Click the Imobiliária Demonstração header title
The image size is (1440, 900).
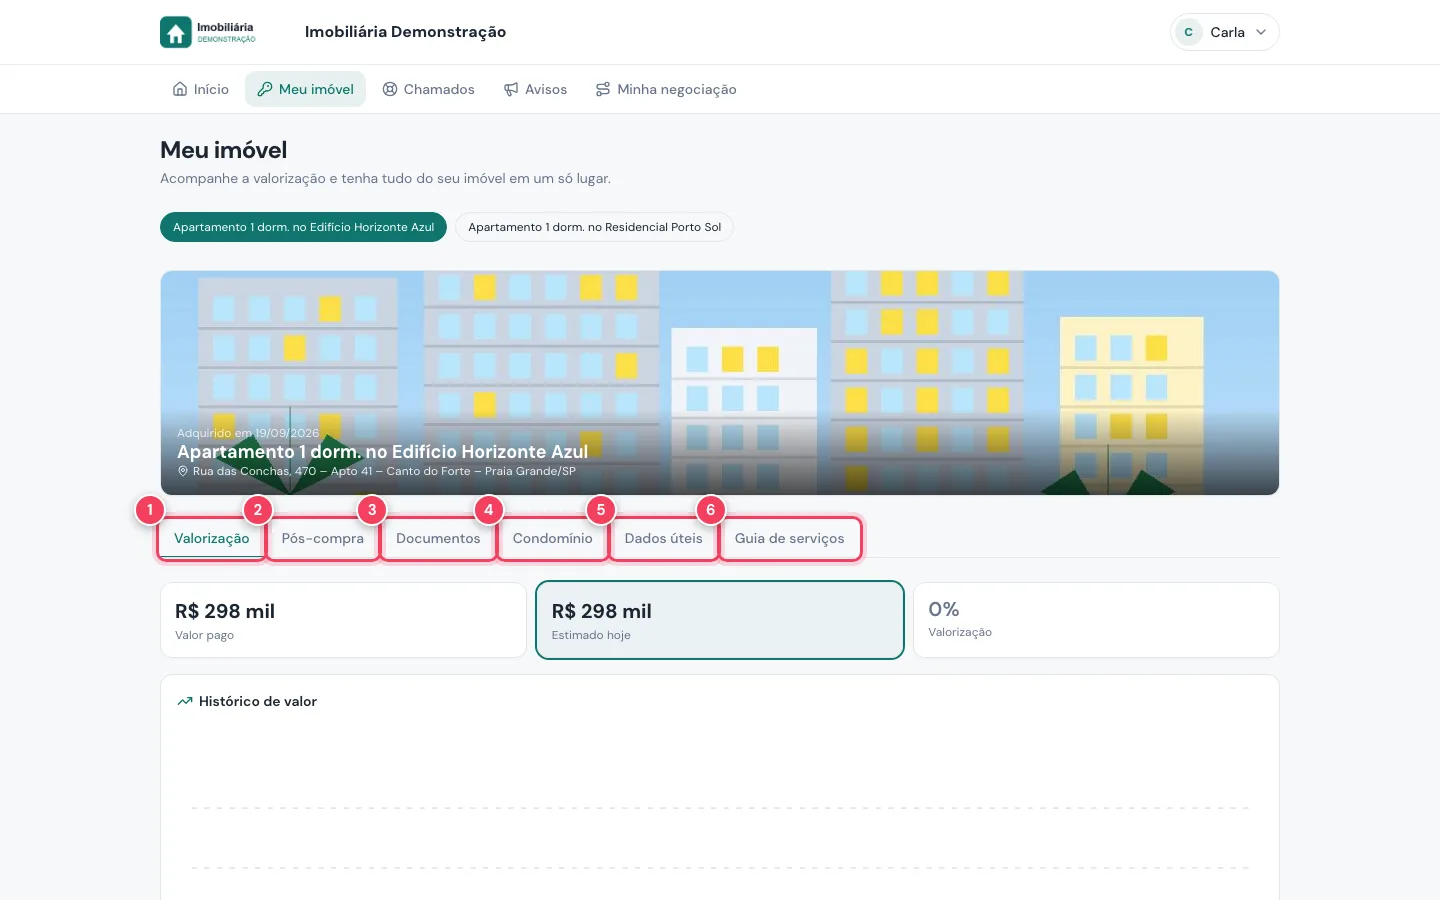(405, 32)
